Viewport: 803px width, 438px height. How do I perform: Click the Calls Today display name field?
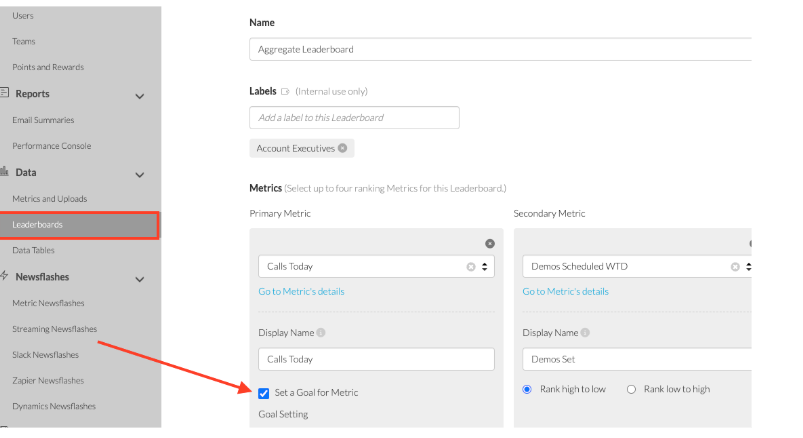click(376, 359)
